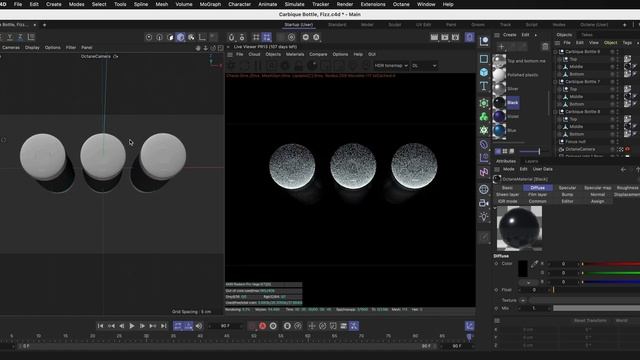Adjust the red channel slider
640x360 pixels.
[611, 264]
